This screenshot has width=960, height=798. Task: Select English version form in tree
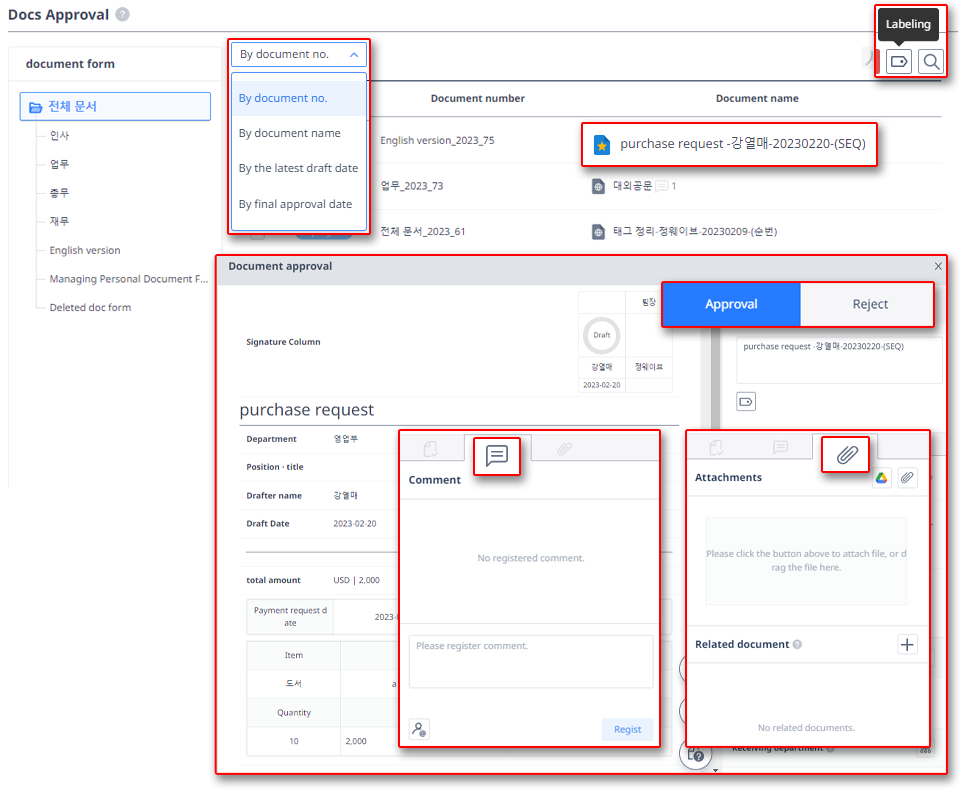tap(85, 250)
